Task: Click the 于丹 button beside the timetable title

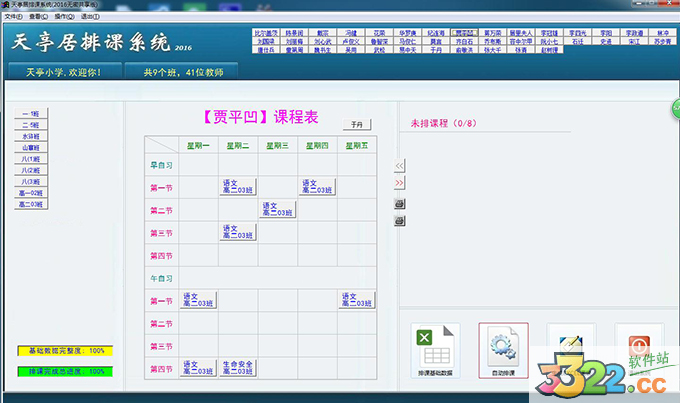Action: coord(357,125)
